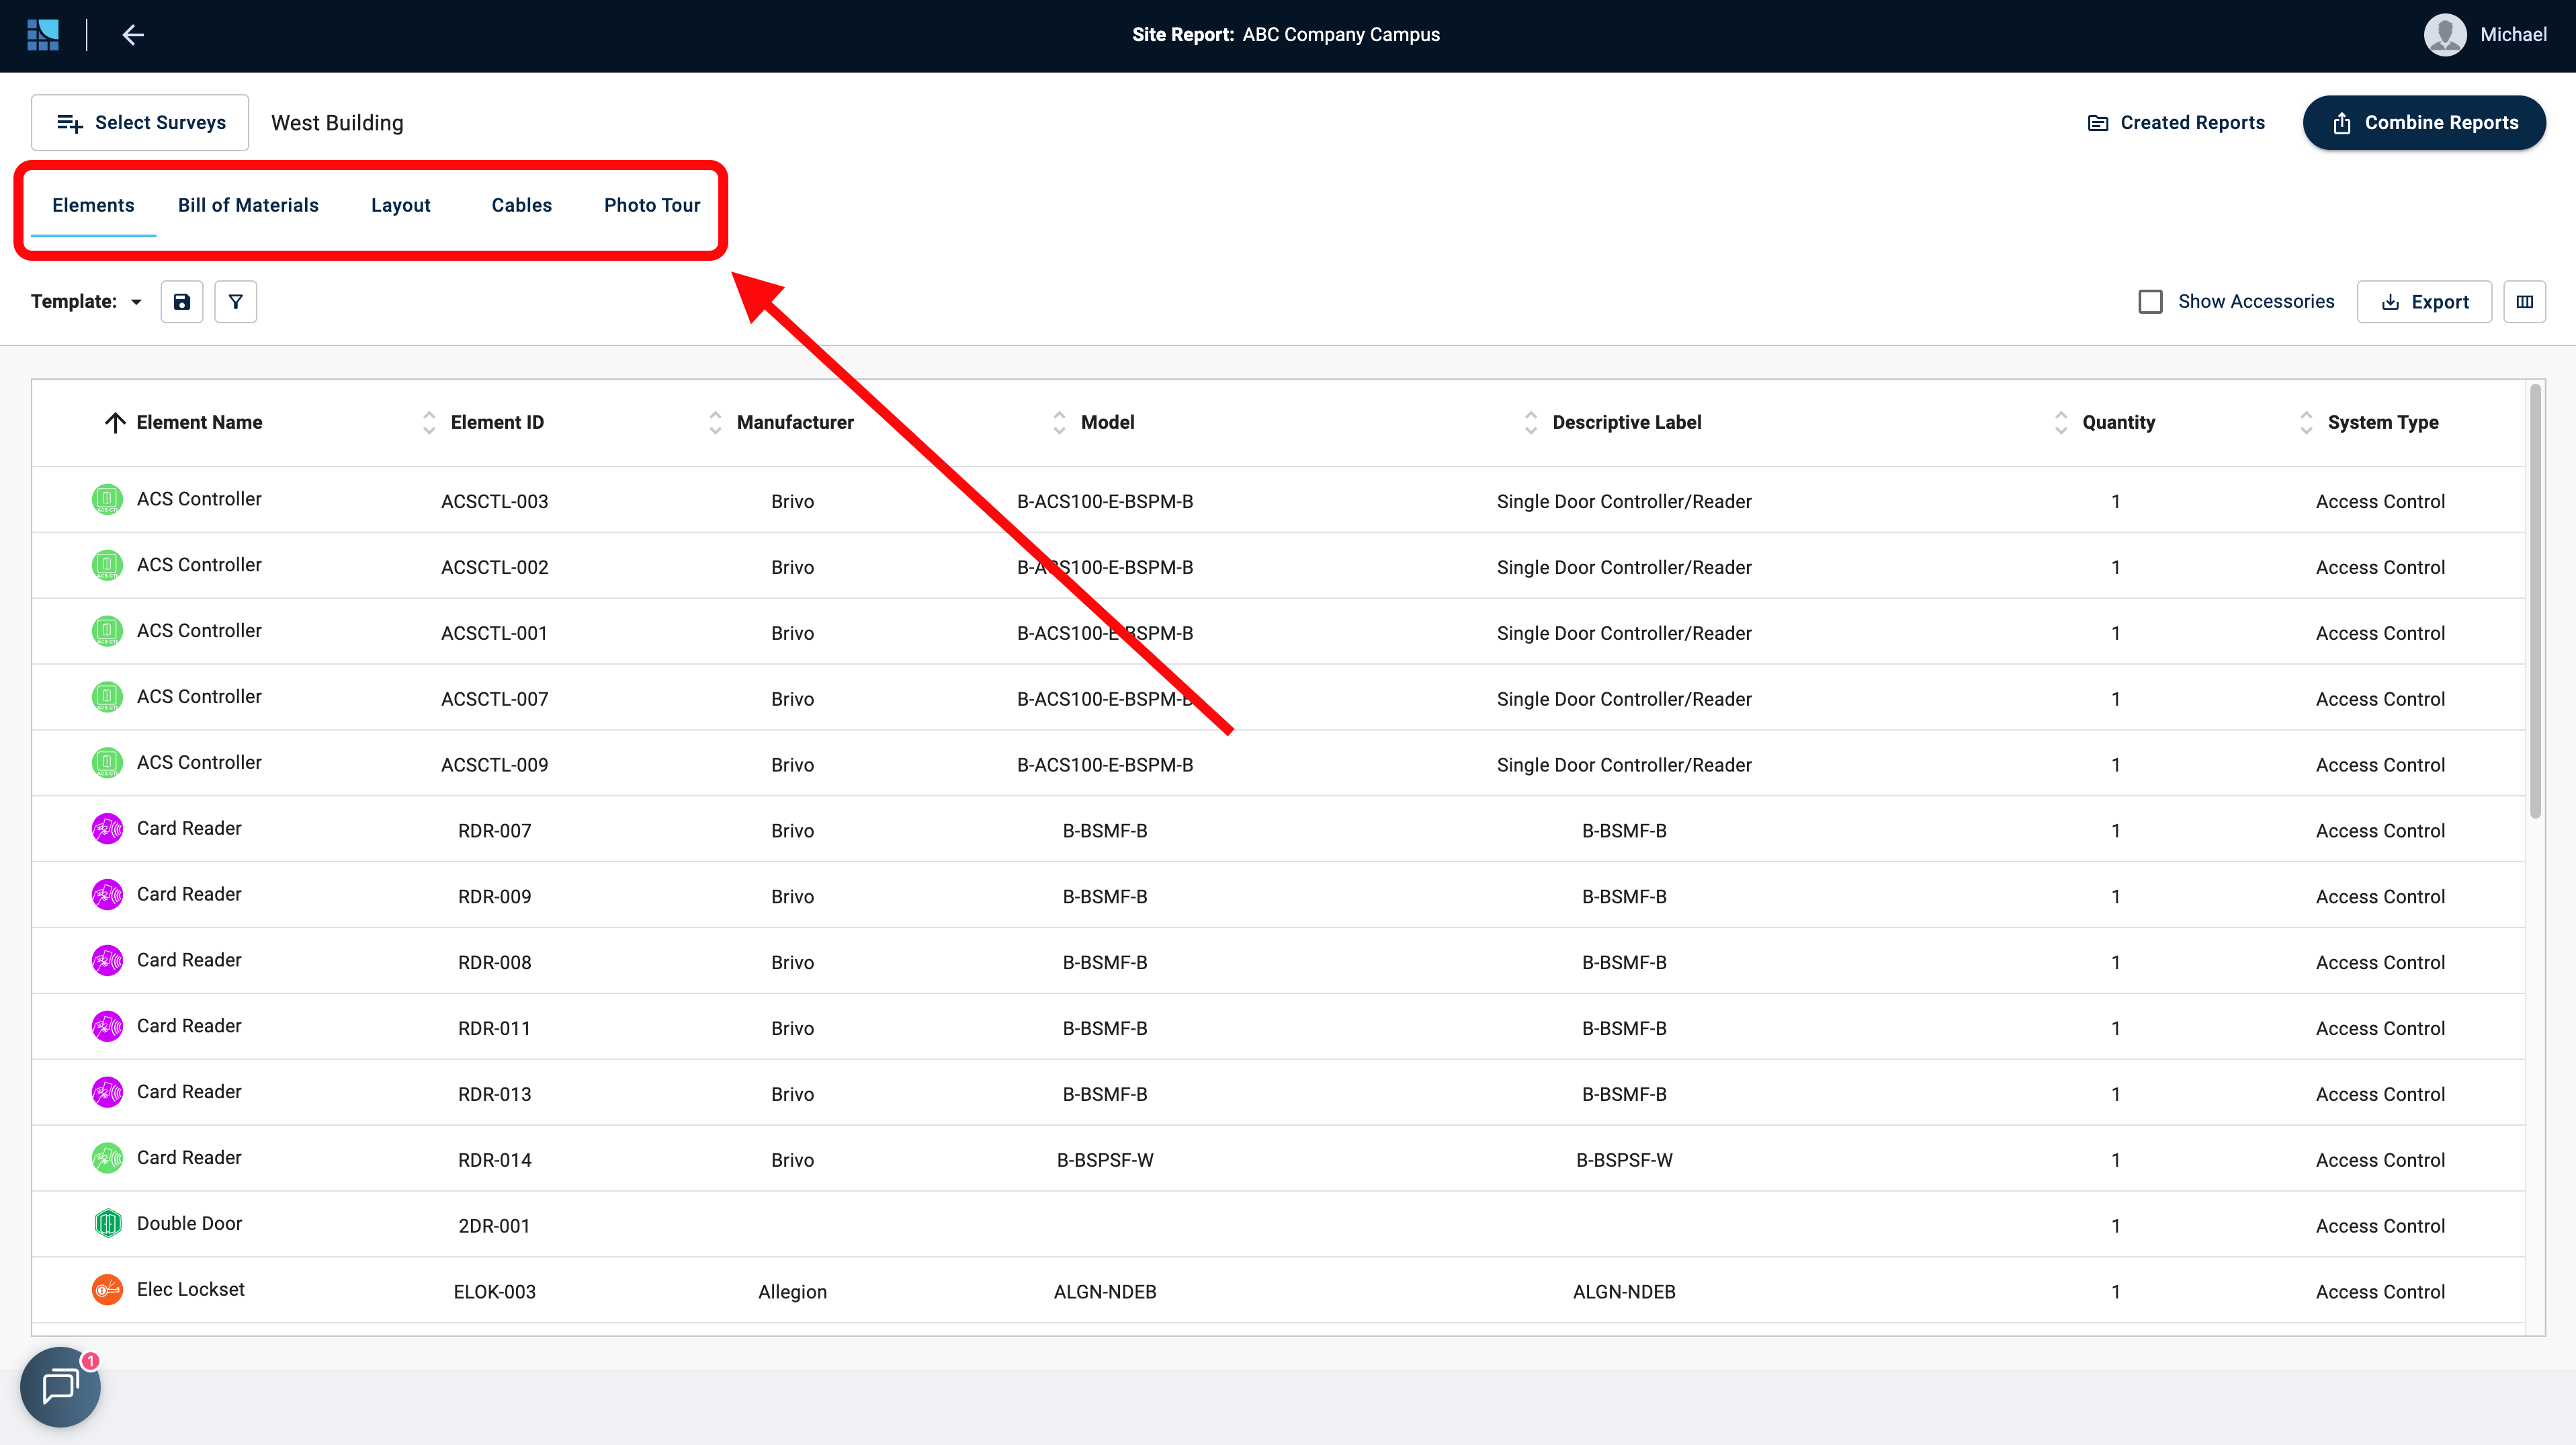
Task: Sort by the Manufacturer column
Action: (x=795, y=423)
